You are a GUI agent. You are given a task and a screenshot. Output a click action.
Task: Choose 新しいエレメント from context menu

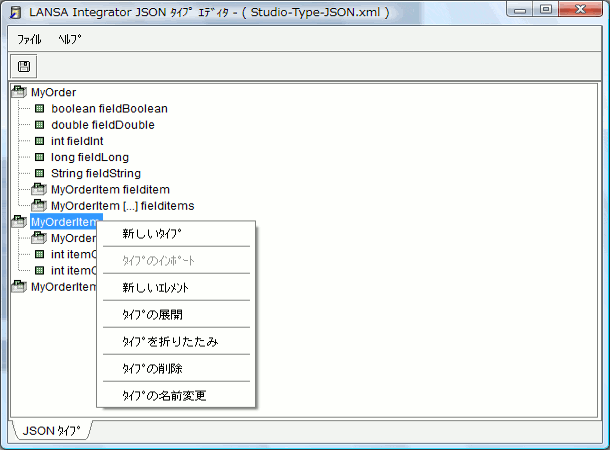[176, 287]
